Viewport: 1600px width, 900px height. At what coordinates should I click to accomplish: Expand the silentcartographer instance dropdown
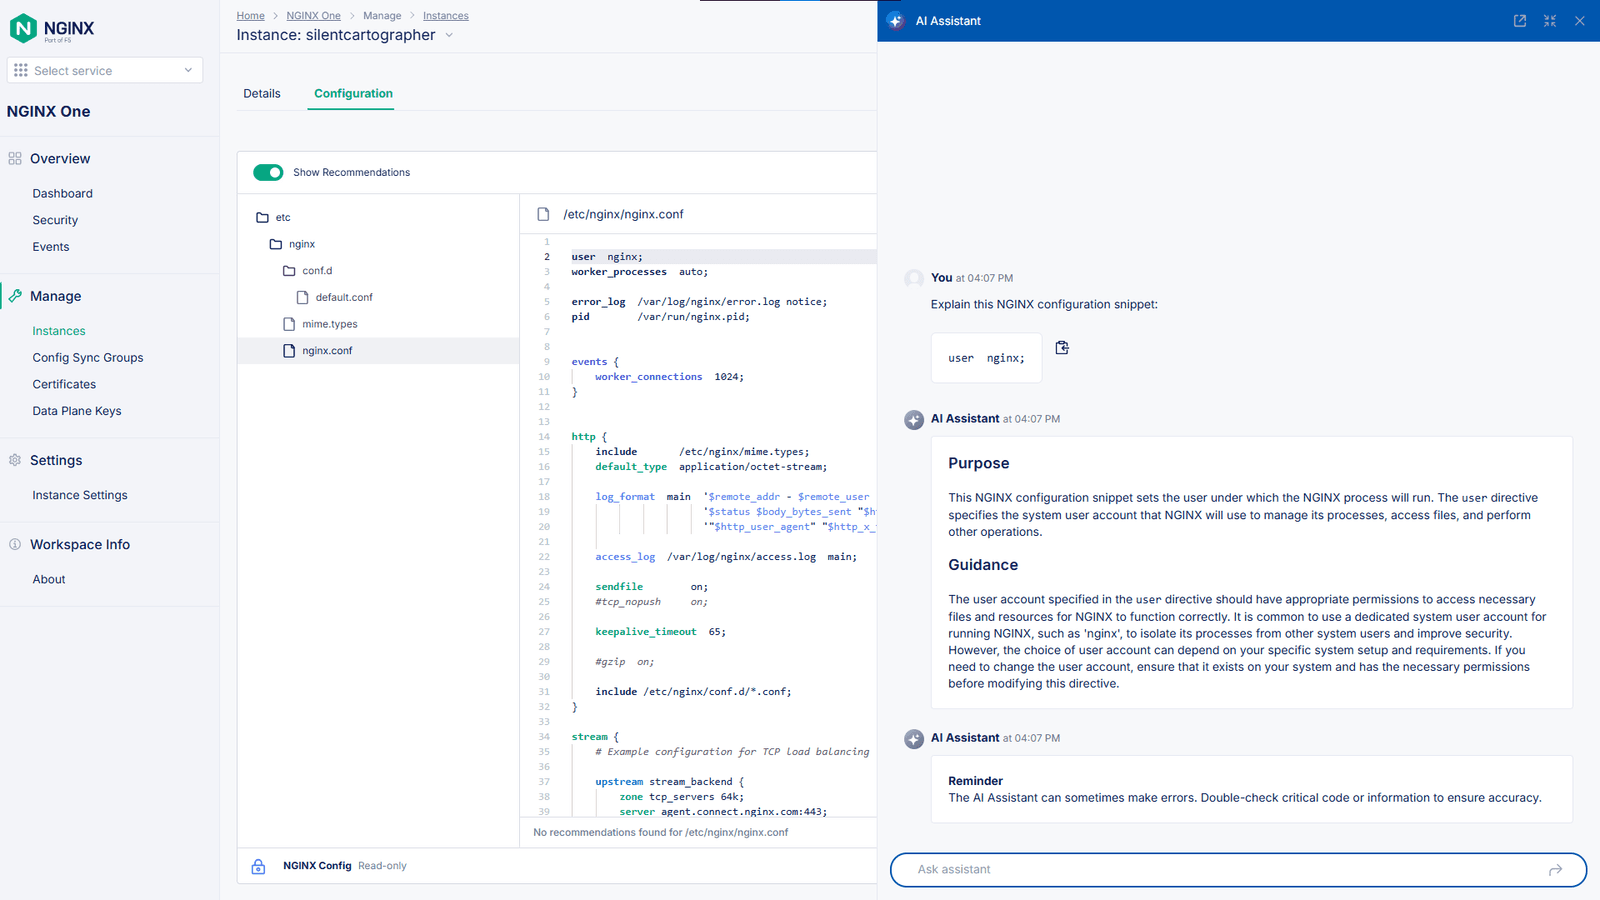pyautogui.click(x=450, y=34)
